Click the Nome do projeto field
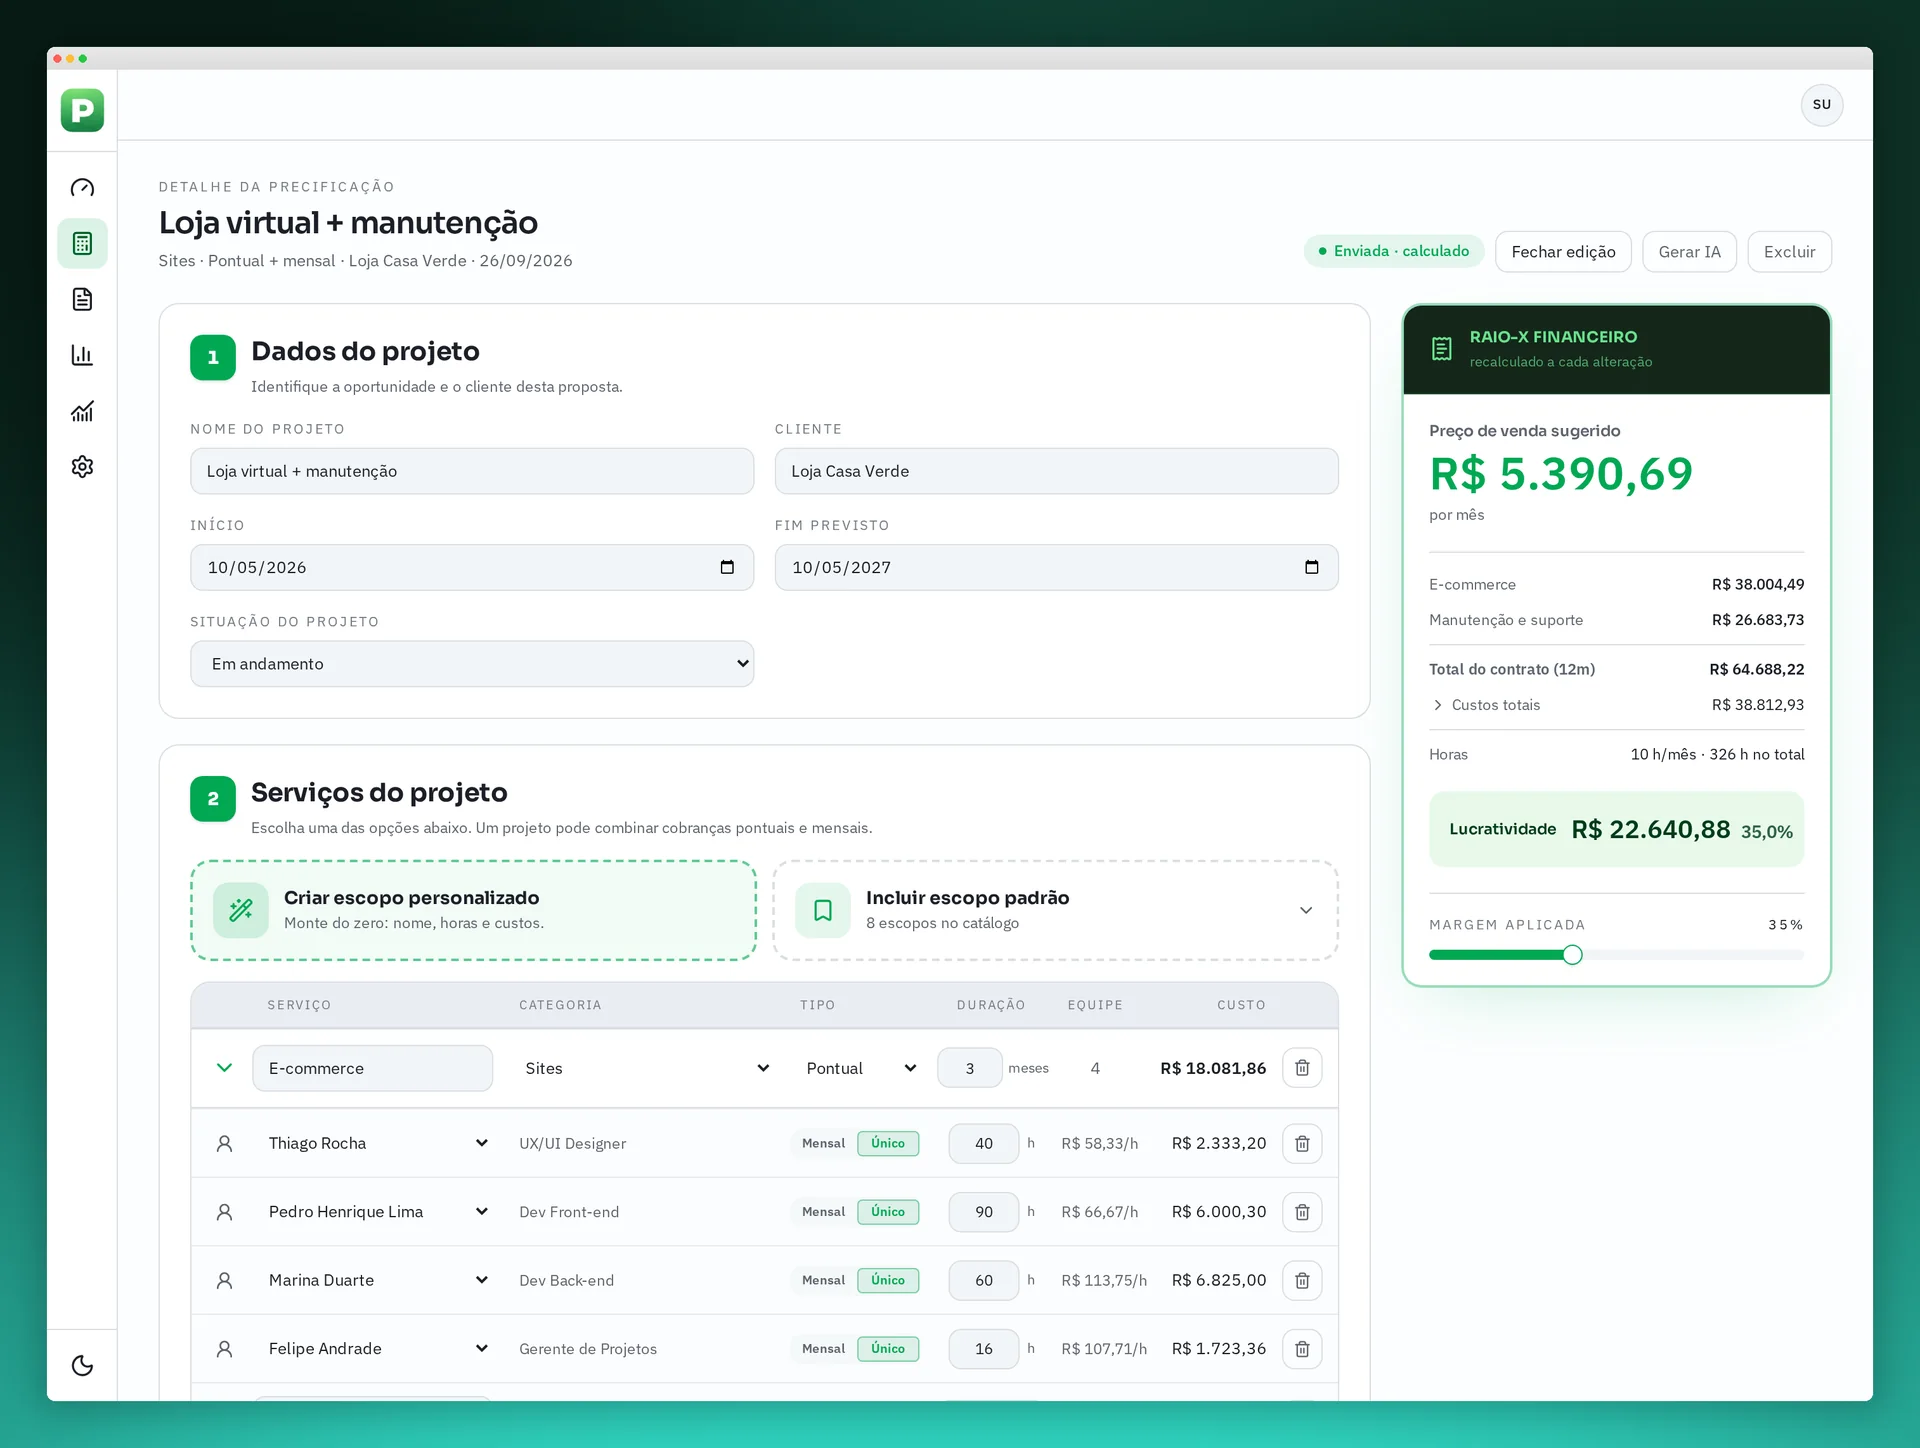Image resolution: width=1920 pixels, height=1448 pixels. [x=472, y=471]
